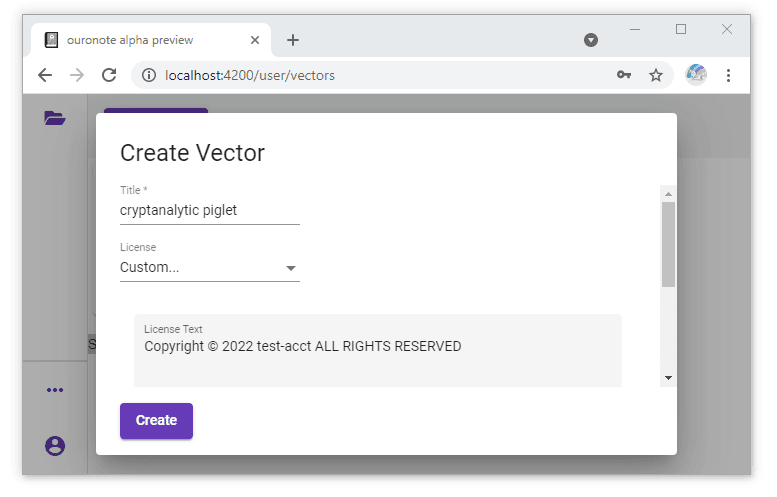This screenshot has width=777, height=497.
Task: Open the Chrome profile avatar
Action: coord(696,75)
